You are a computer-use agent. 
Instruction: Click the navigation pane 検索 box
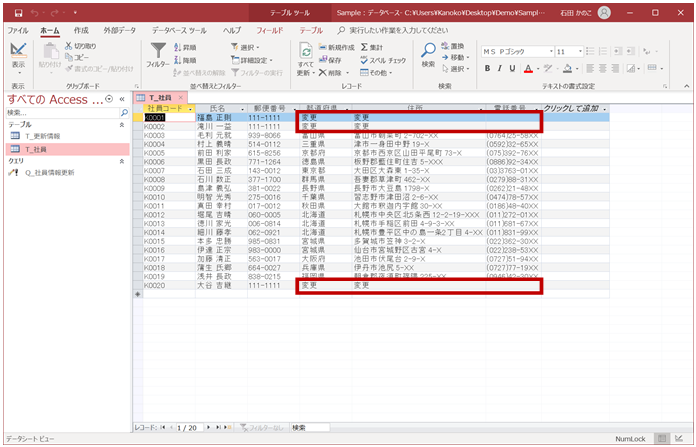click(58, 113)
